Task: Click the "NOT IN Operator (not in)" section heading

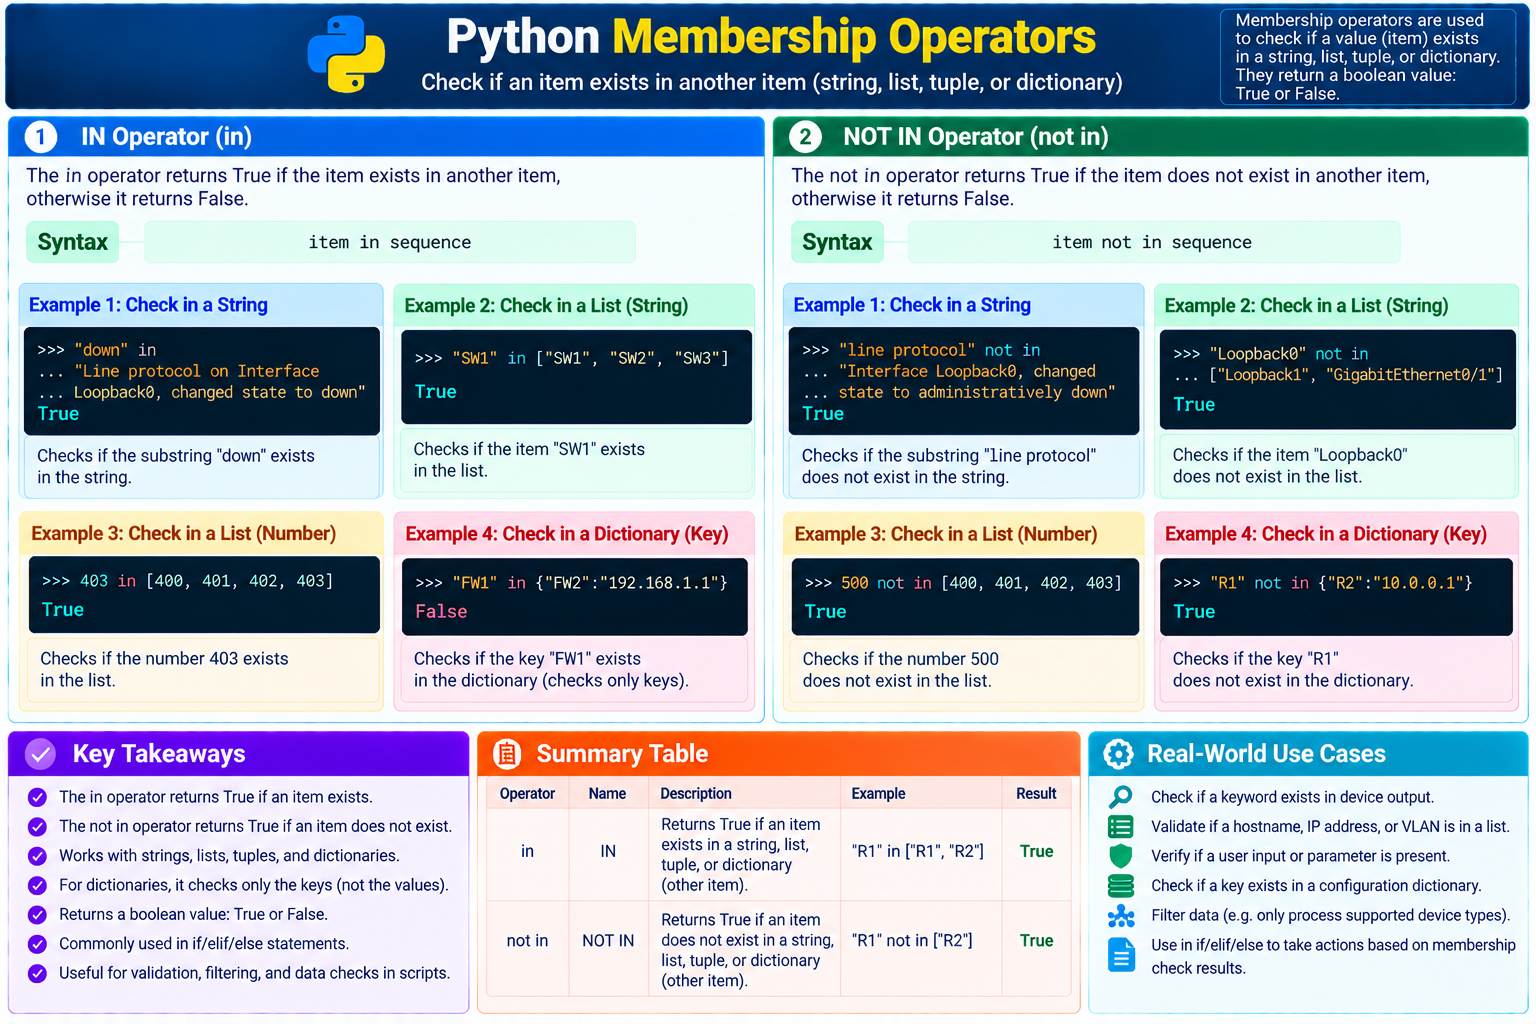Action: [x=975, y=137]
